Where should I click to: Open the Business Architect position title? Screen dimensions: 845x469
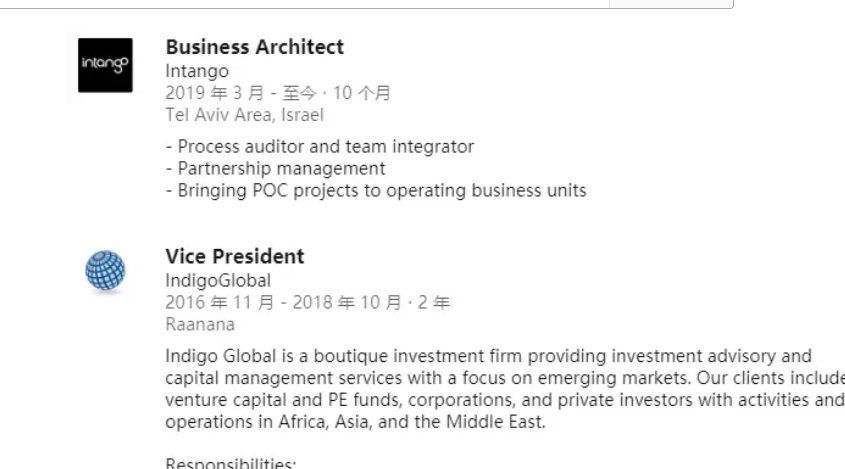(254, 47)
